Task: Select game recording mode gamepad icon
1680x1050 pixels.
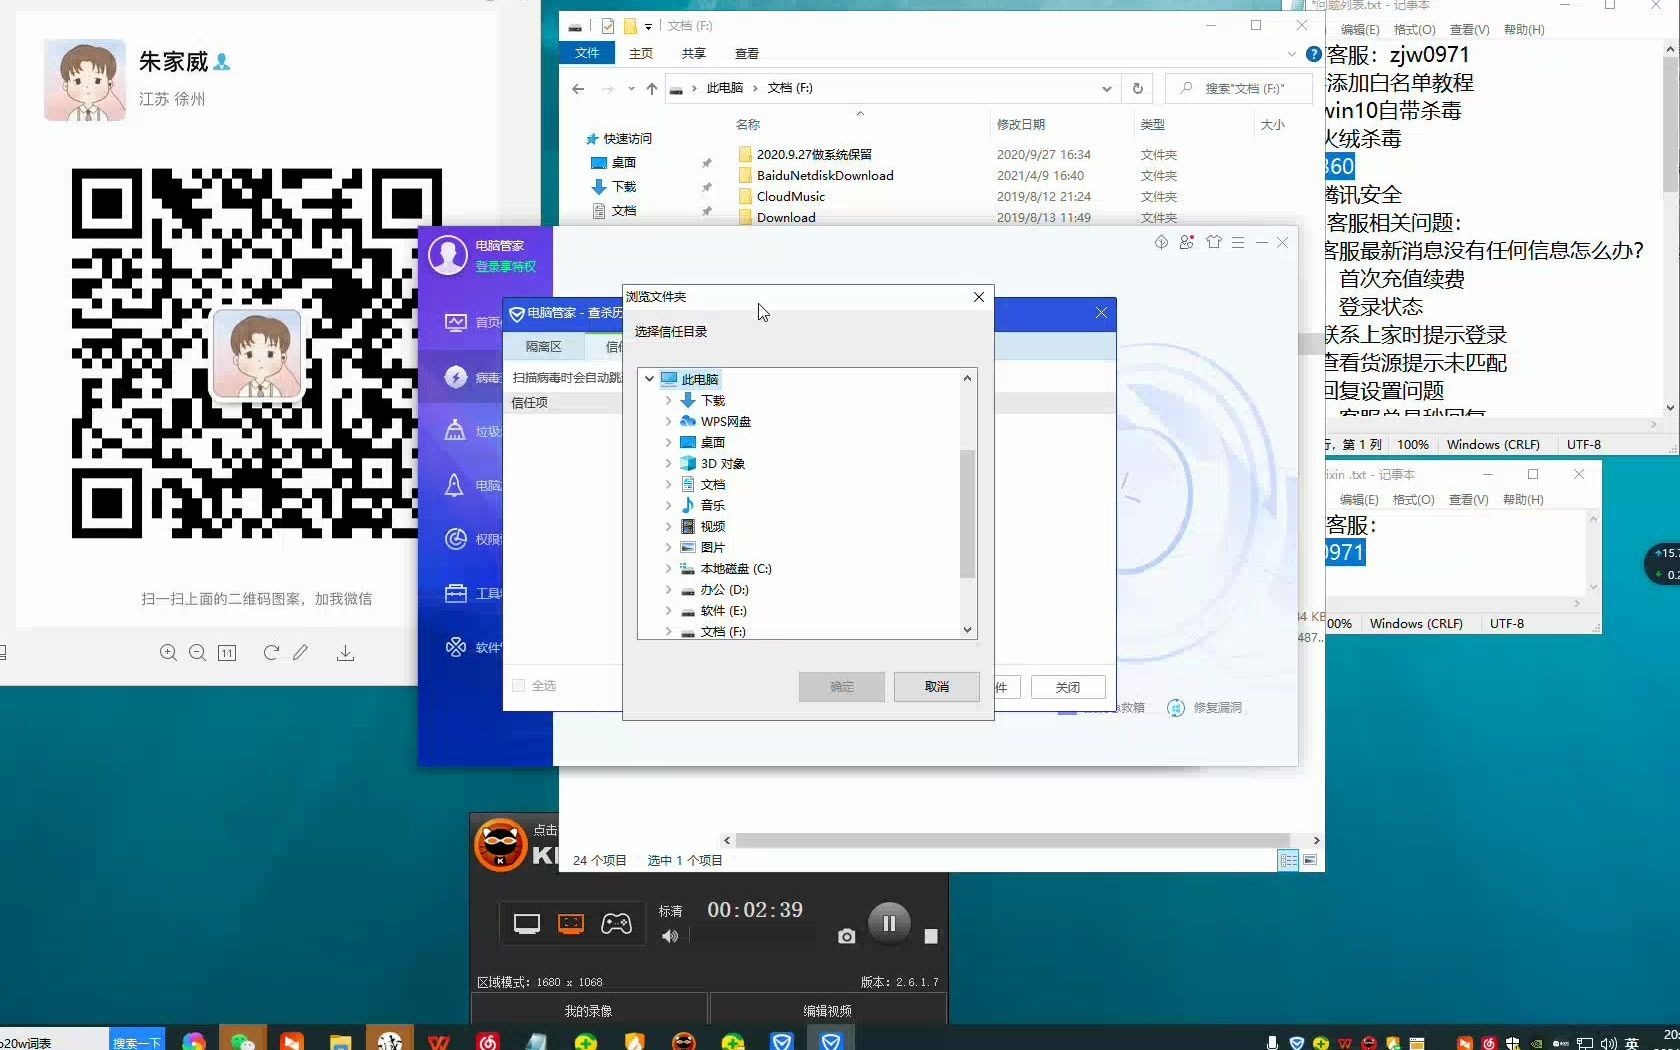Action: [x=616, y=924]
